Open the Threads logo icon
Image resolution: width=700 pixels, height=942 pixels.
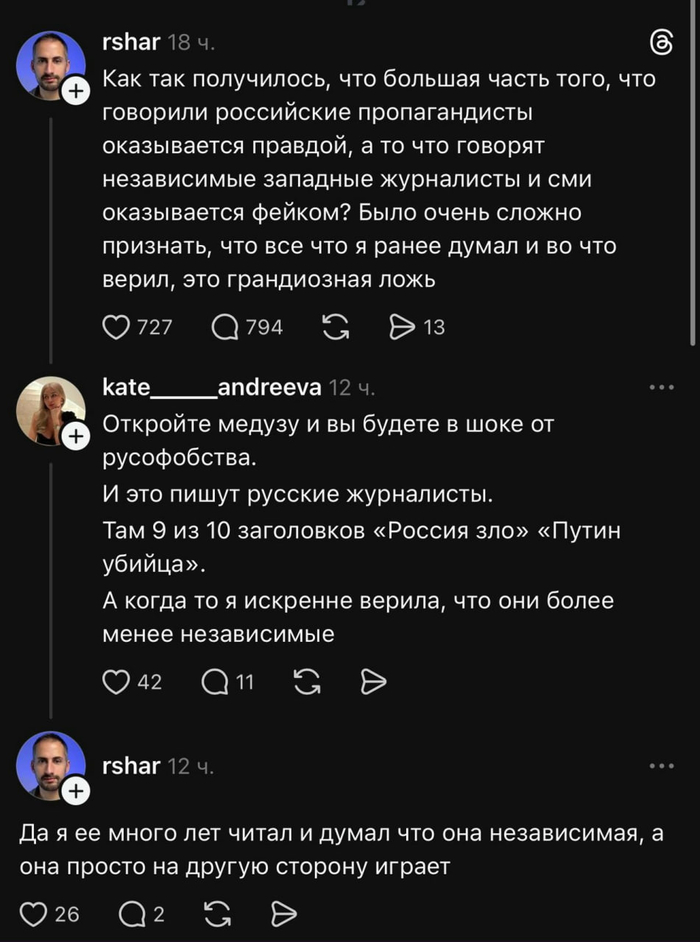pyautogui.click(x=662, y=42)
